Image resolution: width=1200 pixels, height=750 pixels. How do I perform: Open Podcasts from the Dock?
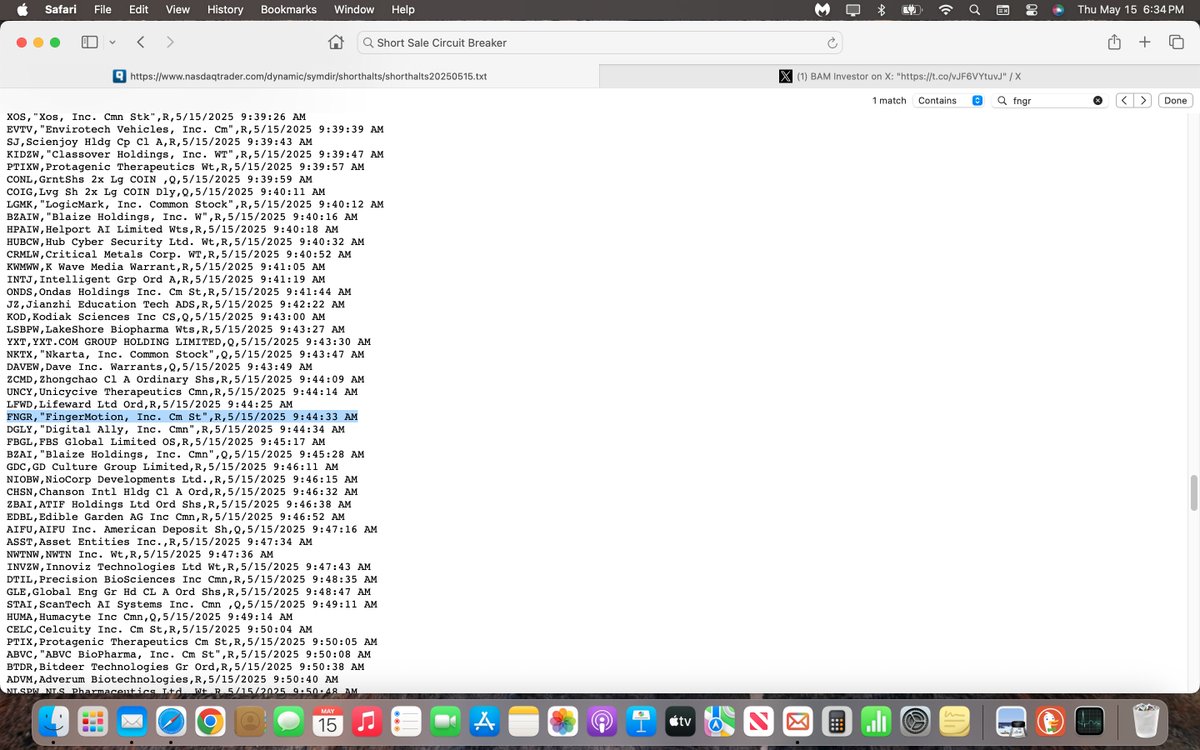pos(601,721)
